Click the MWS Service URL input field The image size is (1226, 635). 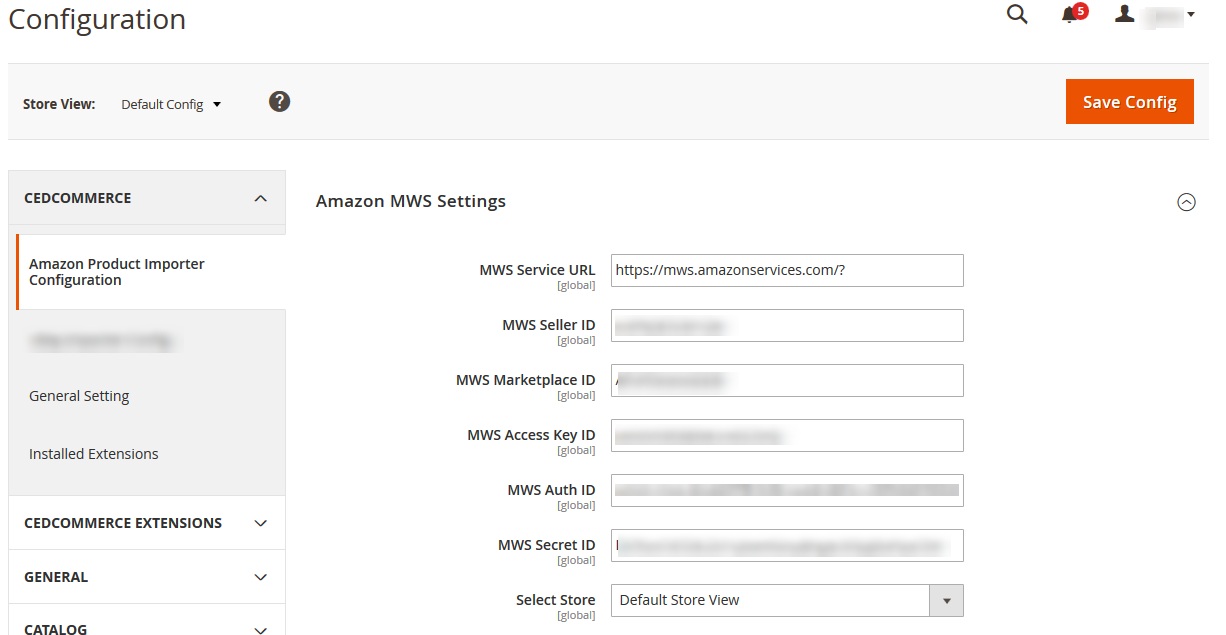point(786,270)
